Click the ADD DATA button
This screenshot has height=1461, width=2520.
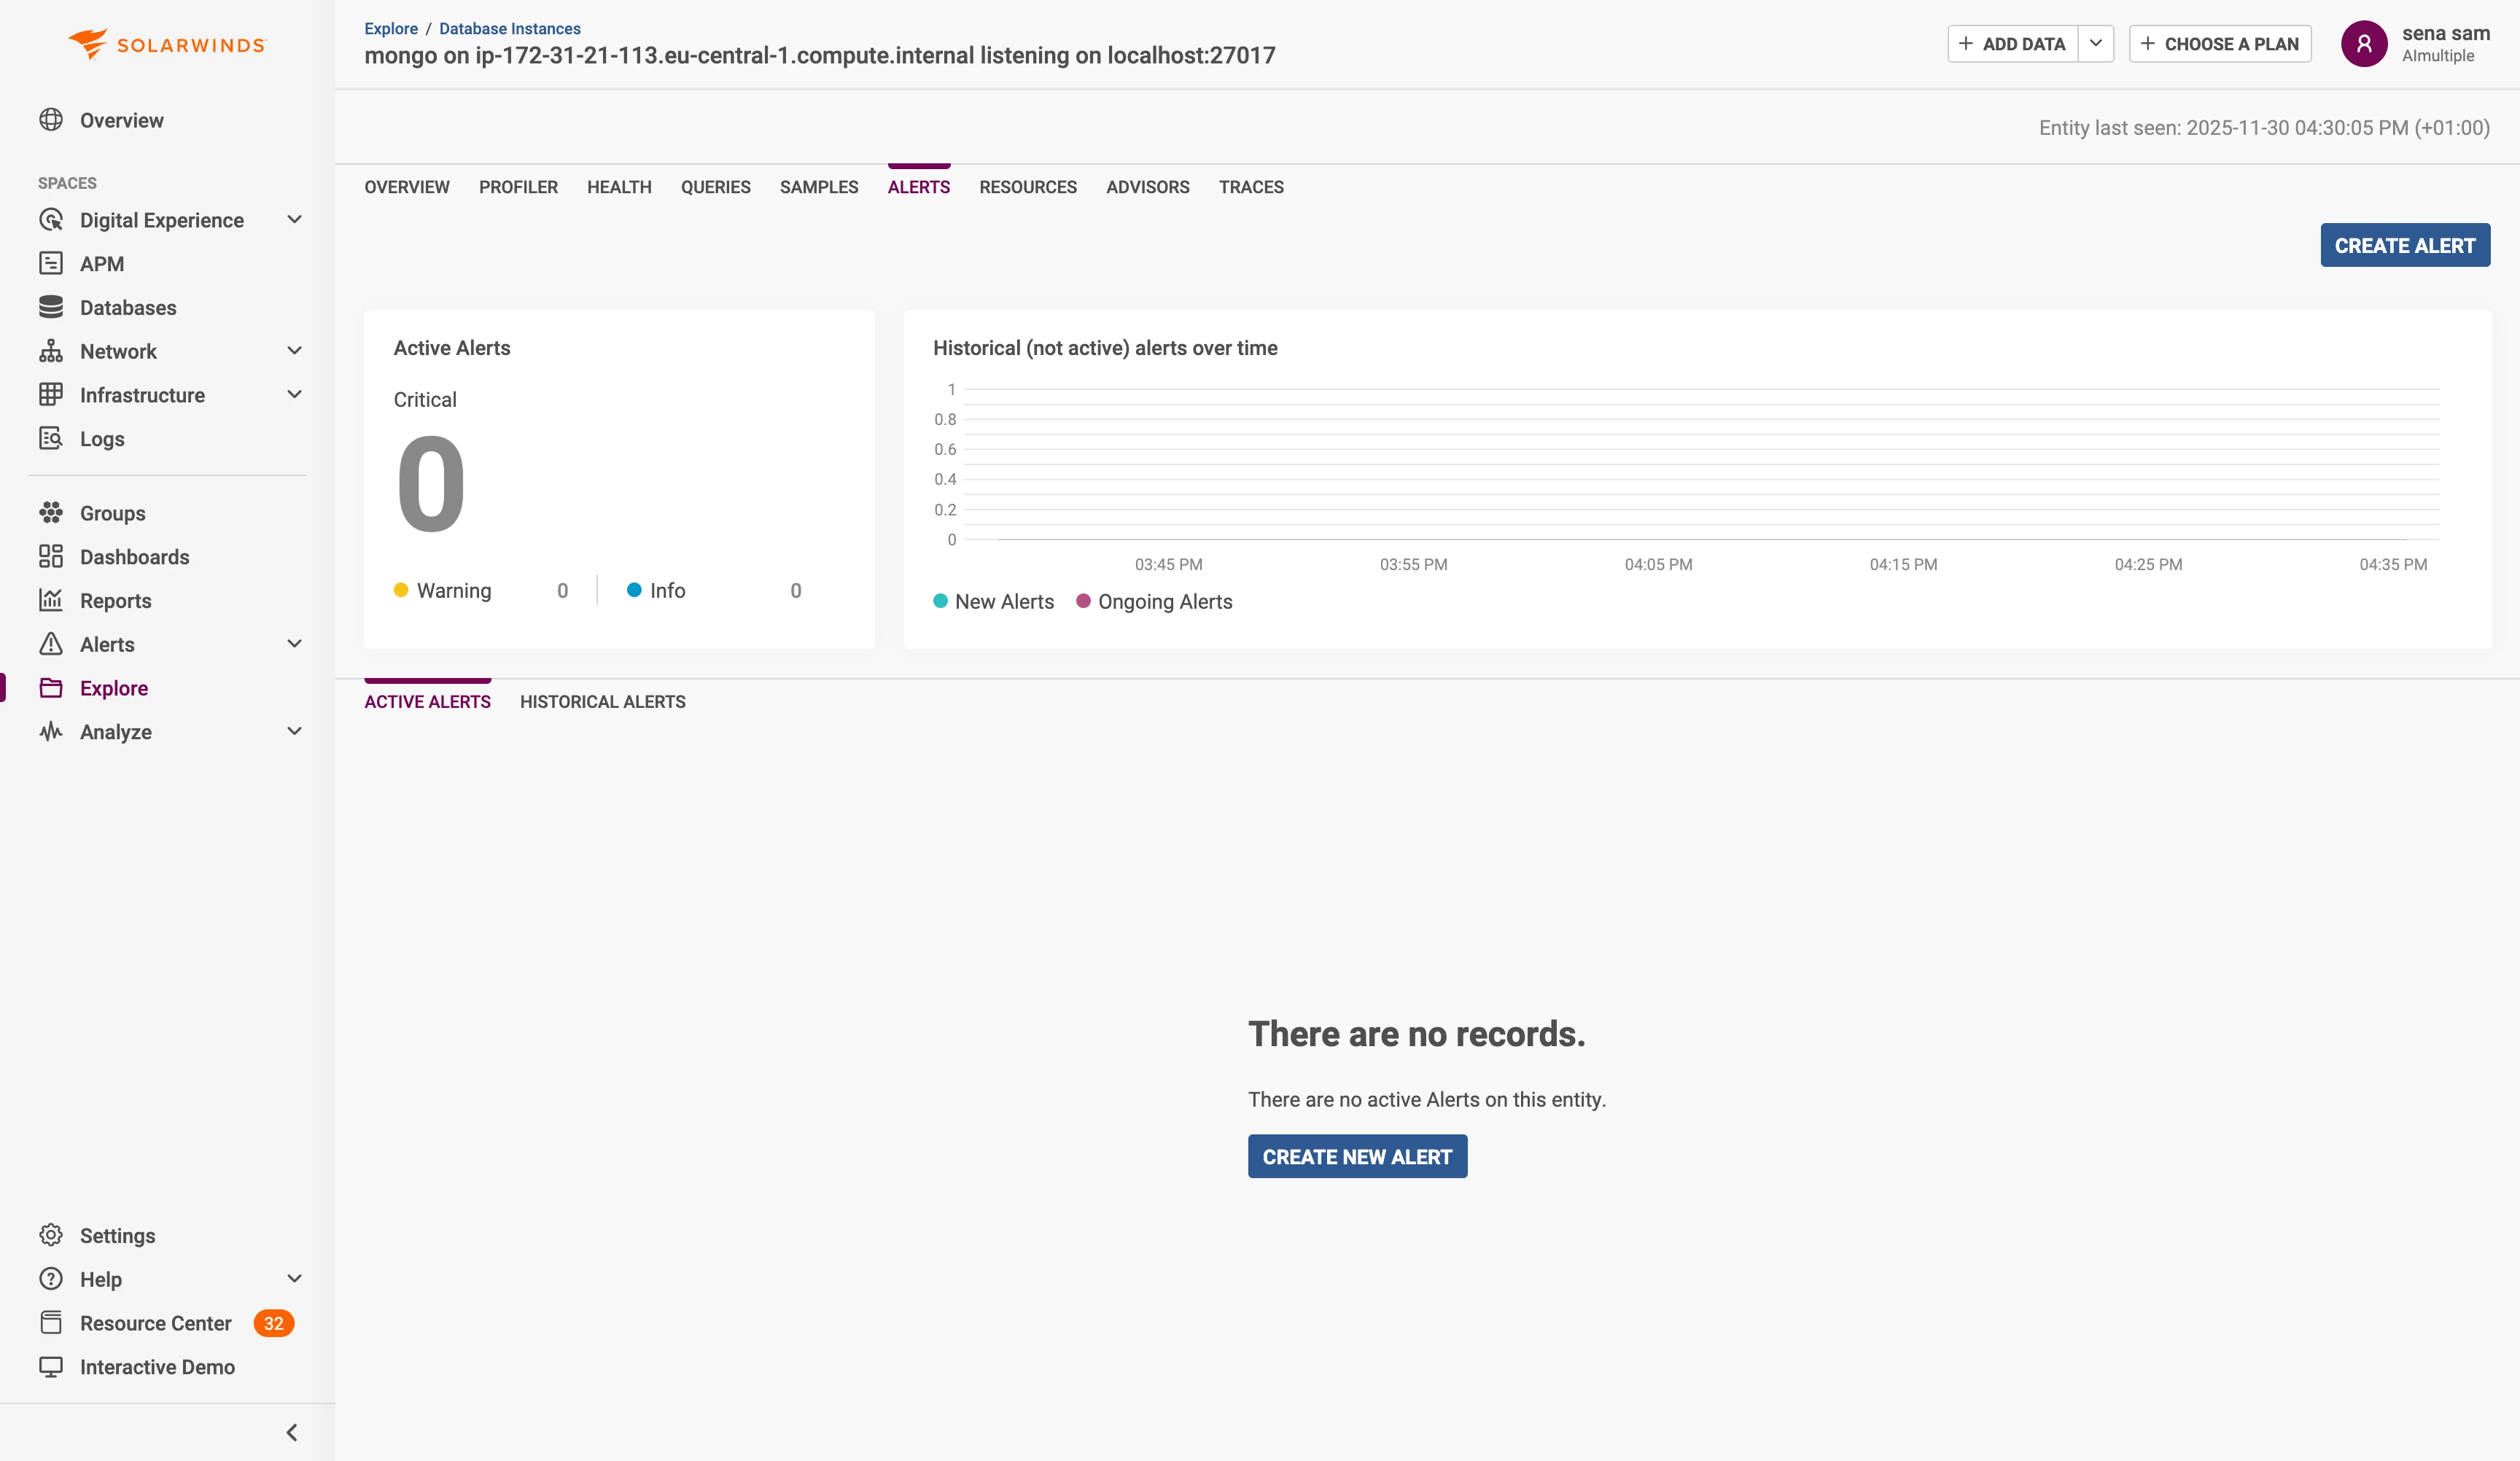(2012, 44)
